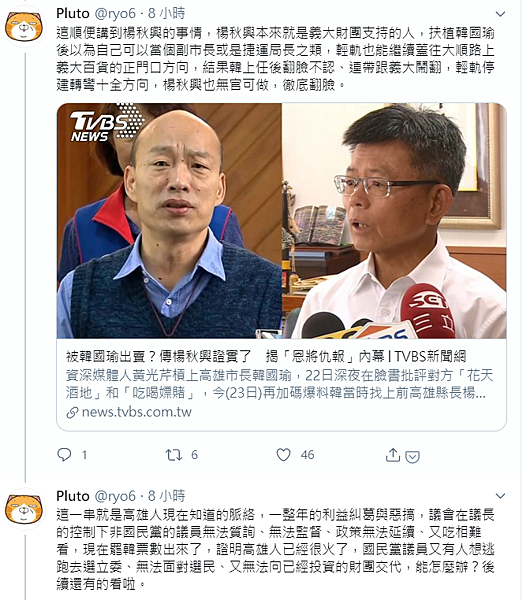Expand first tweet's options chevron
This screenshot has height=600, width=530.
tap(500, 15)
